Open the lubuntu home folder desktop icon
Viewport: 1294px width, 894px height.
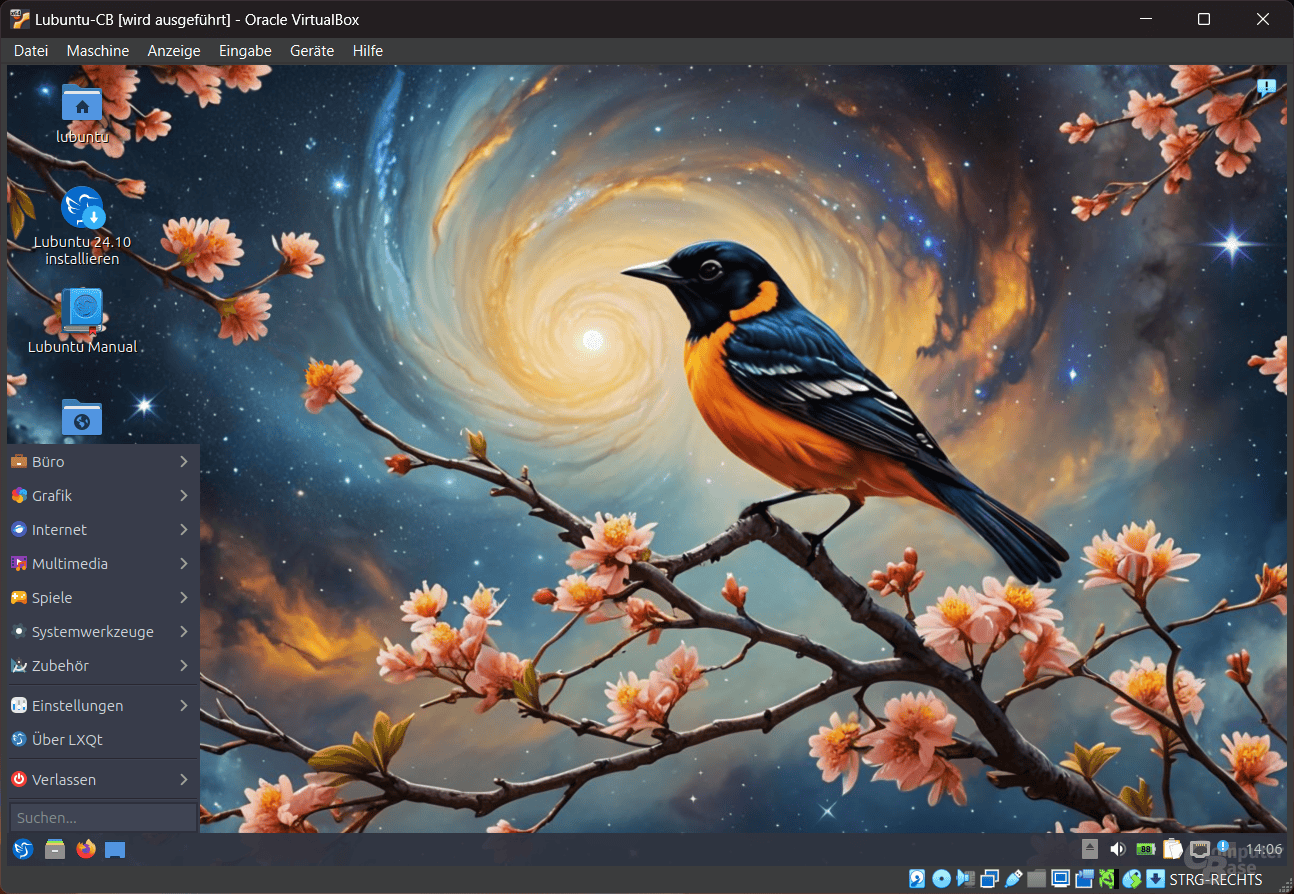(82, 113)
